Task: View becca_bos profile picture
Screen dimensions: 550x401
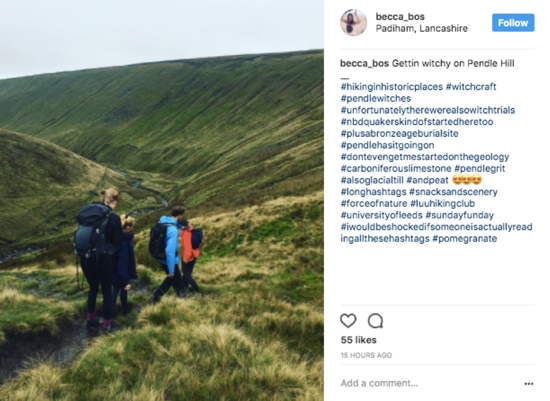Action: pyautogui.click(x=354, y=22)
